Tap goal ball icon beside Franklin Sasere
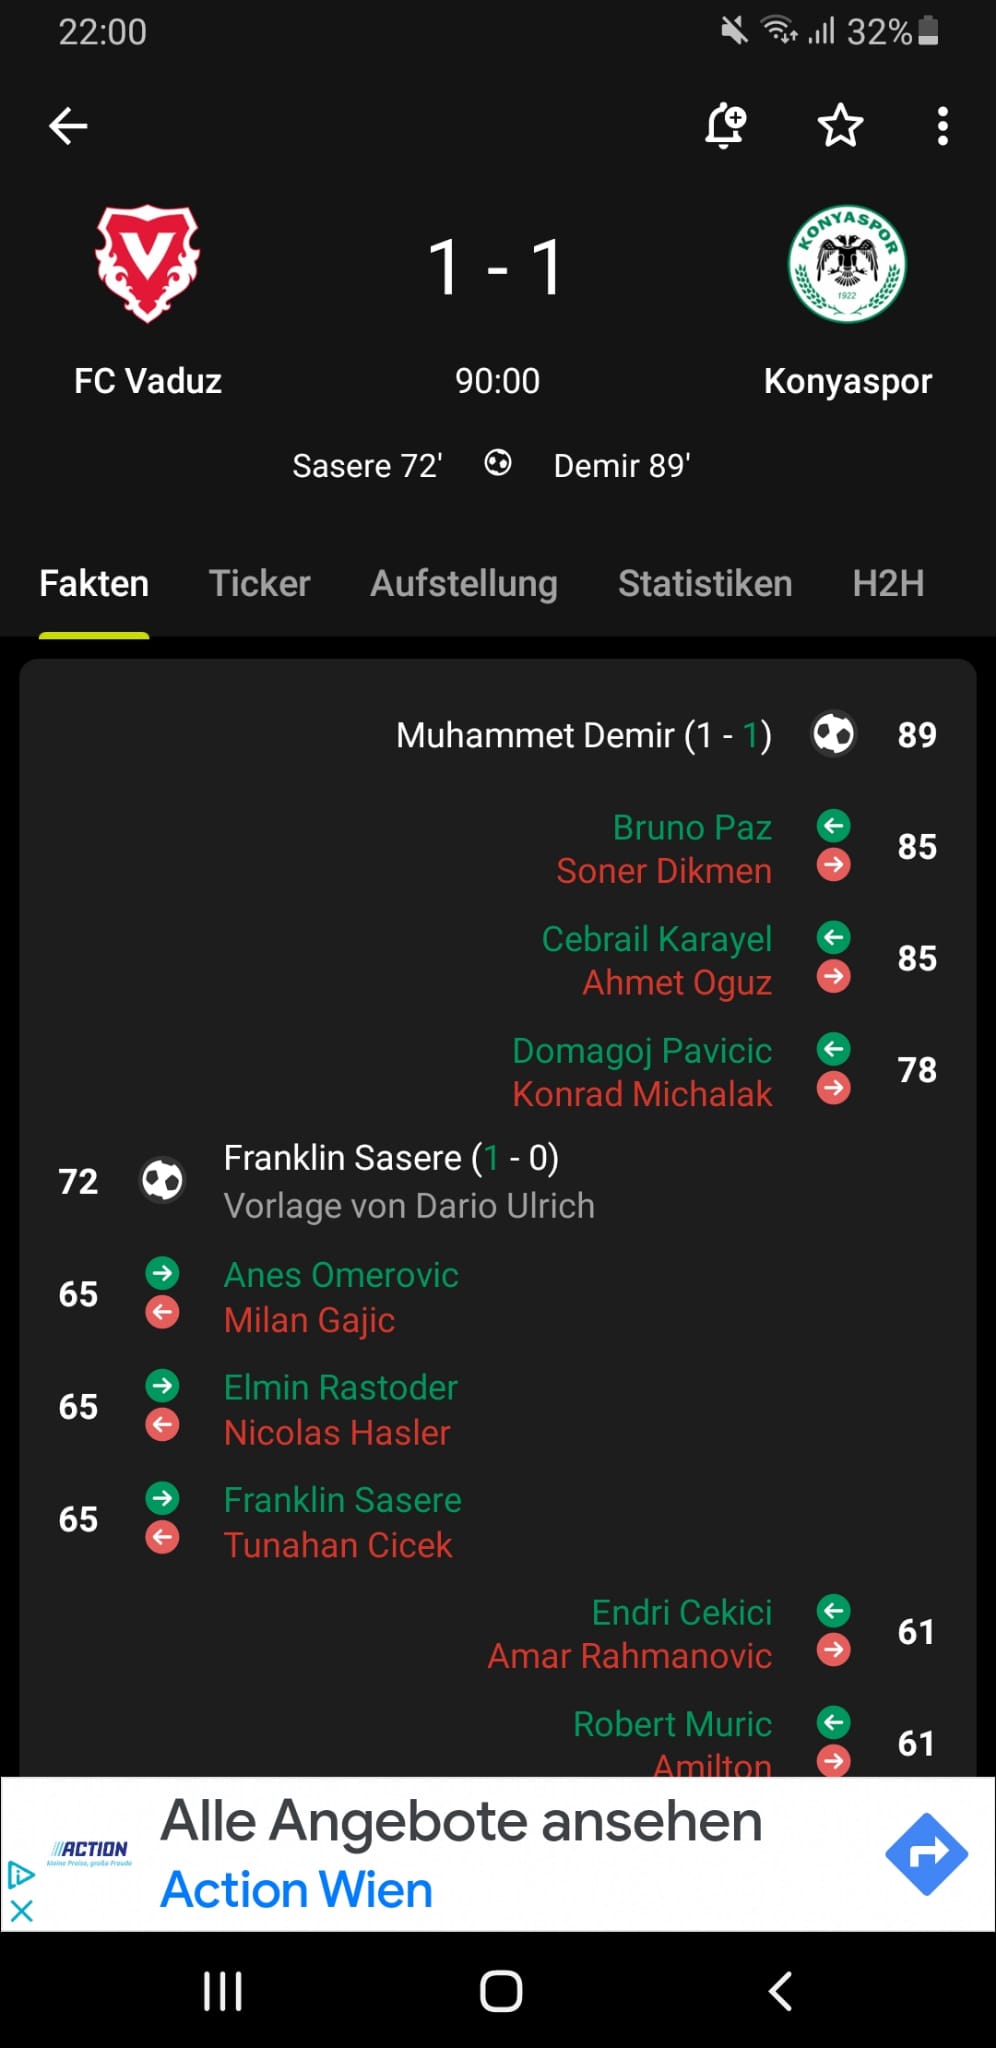The width and height of the screenshot is (996, 2048). 162,1180
